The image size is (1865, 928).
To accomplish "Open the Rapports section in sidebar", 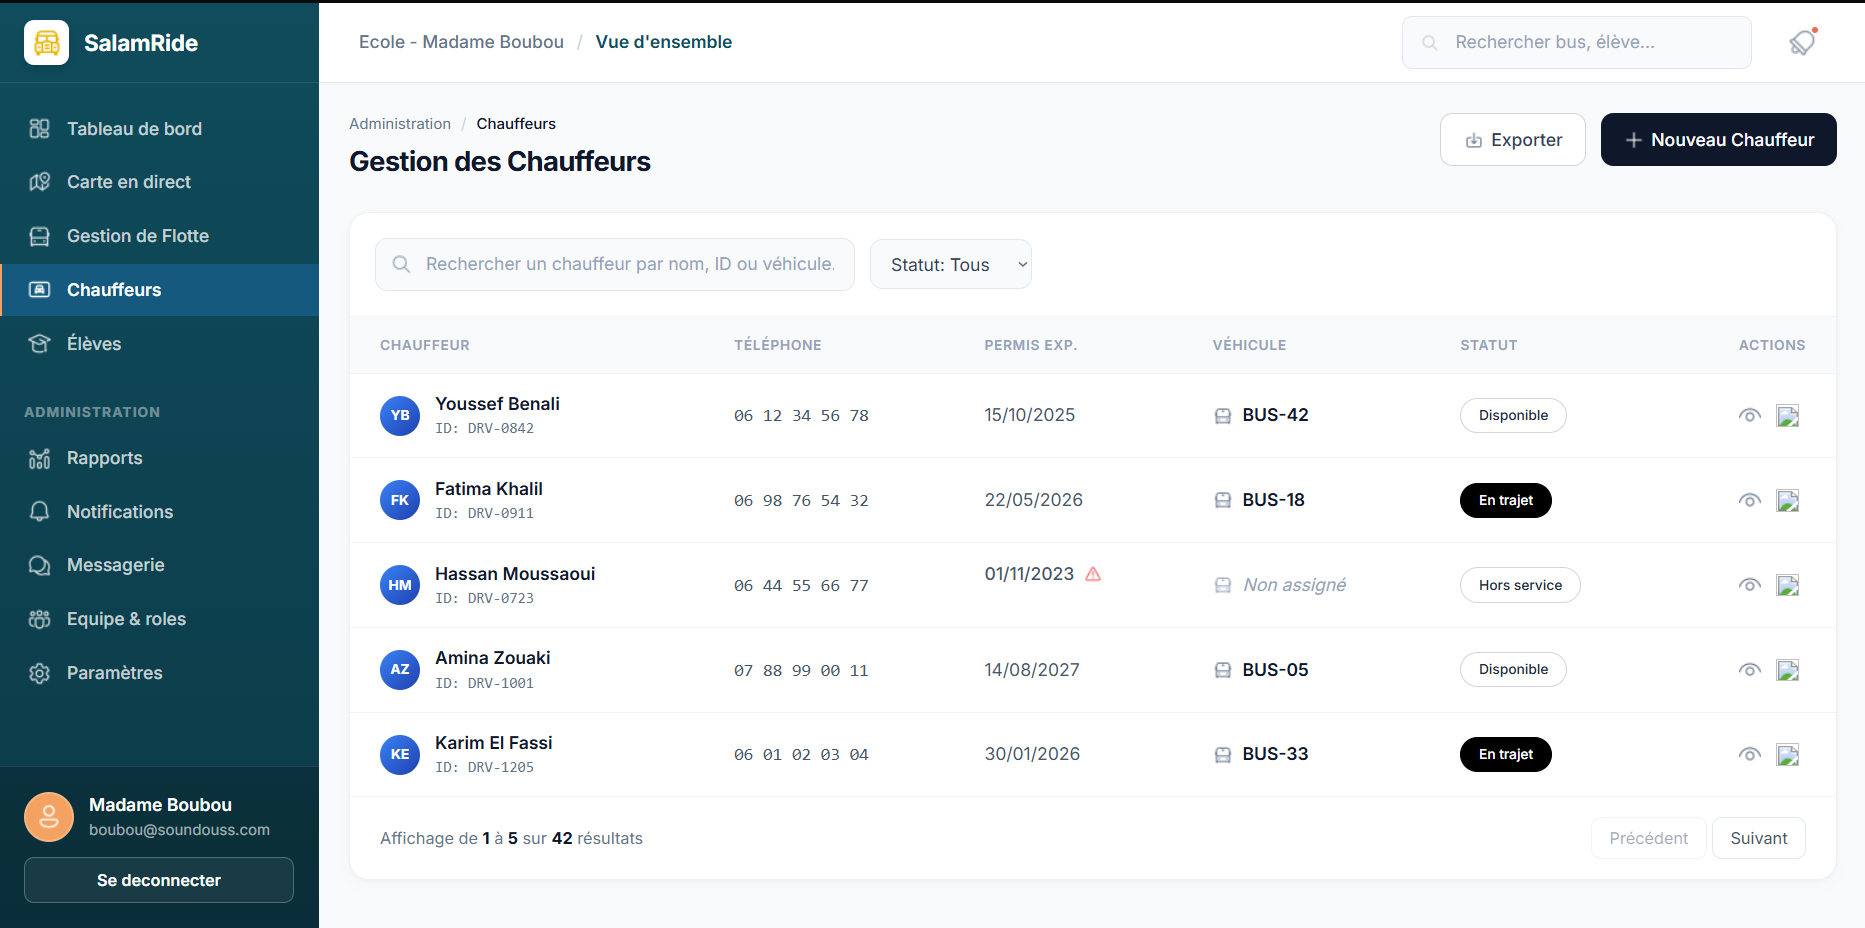I will 104,458.
